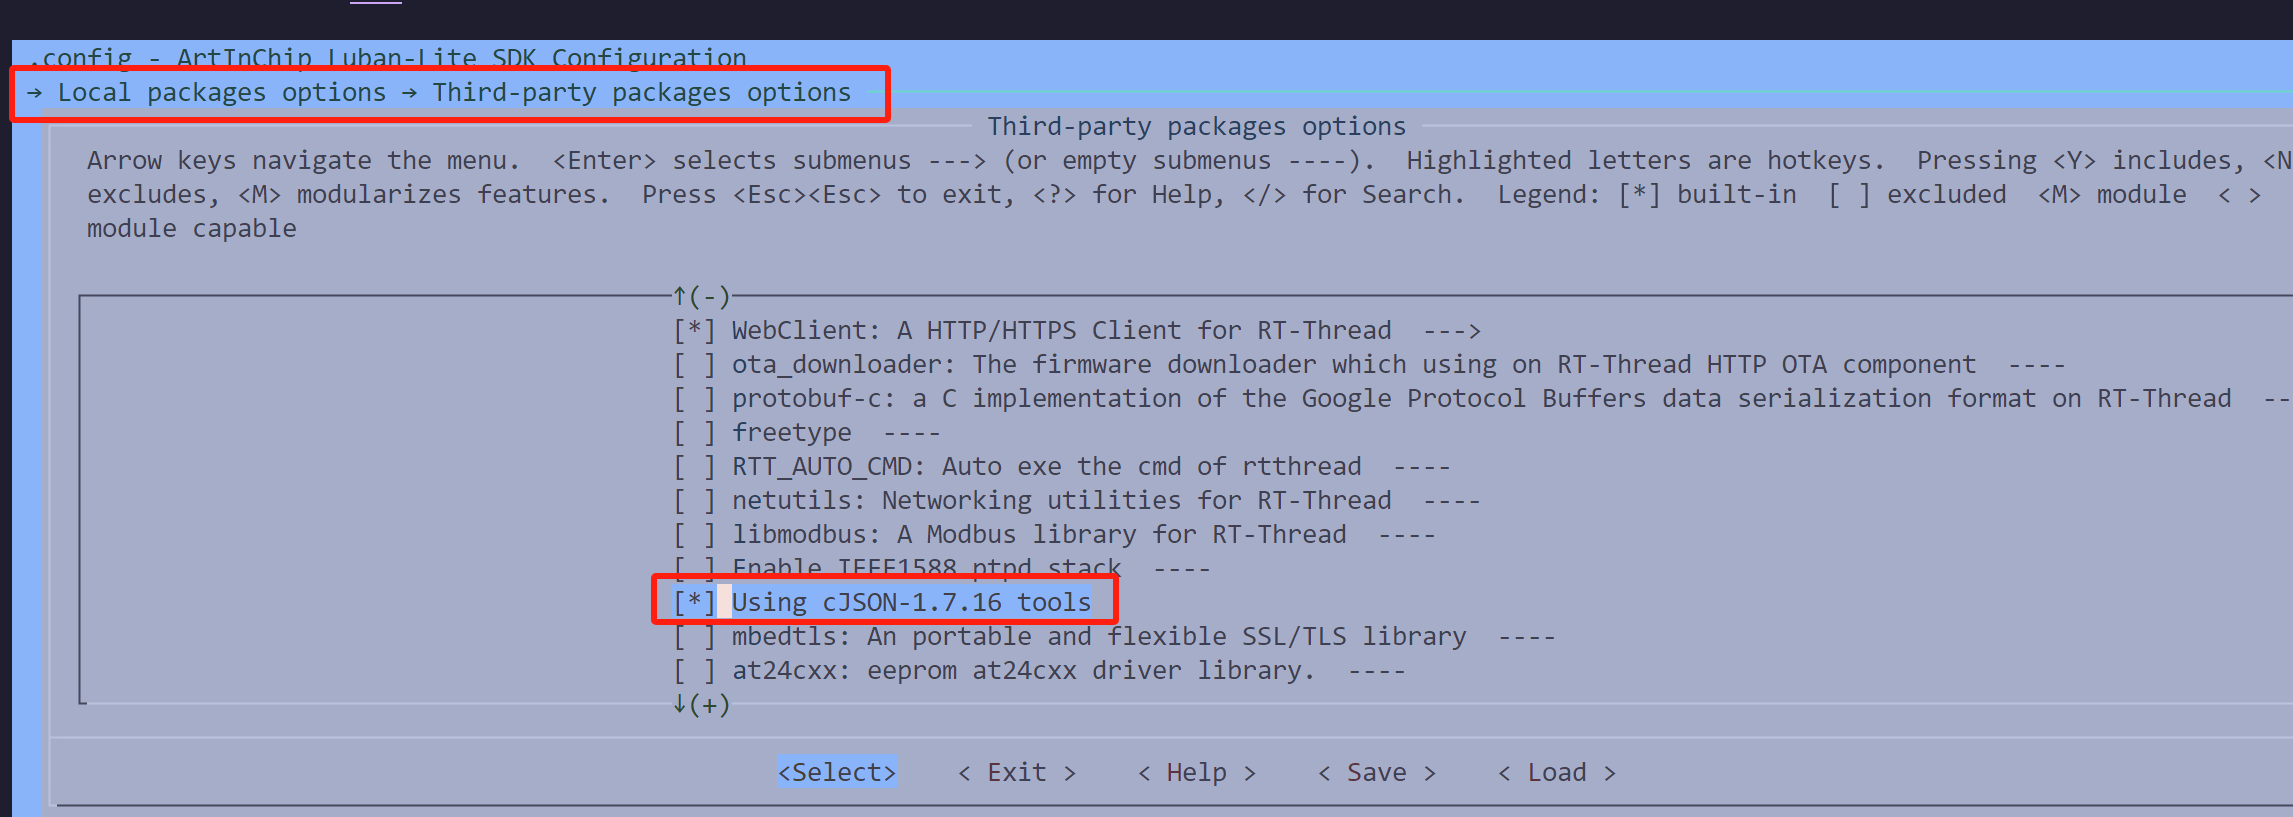Toggle the at24cxx eeprom driver checkbox

(x=694, y=671)
